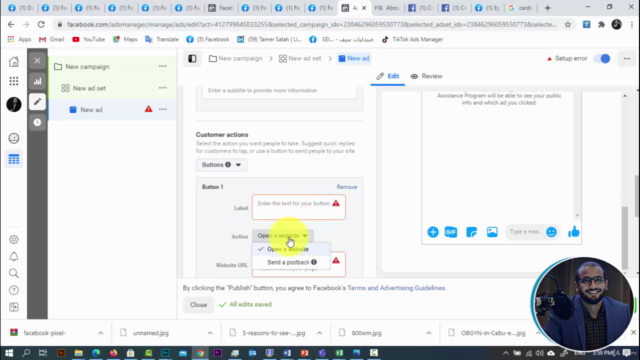This screenshot has height=360, width=640.
Task: Open Terms and Advertising Guidelines link
Action: [x=396, y=288]
